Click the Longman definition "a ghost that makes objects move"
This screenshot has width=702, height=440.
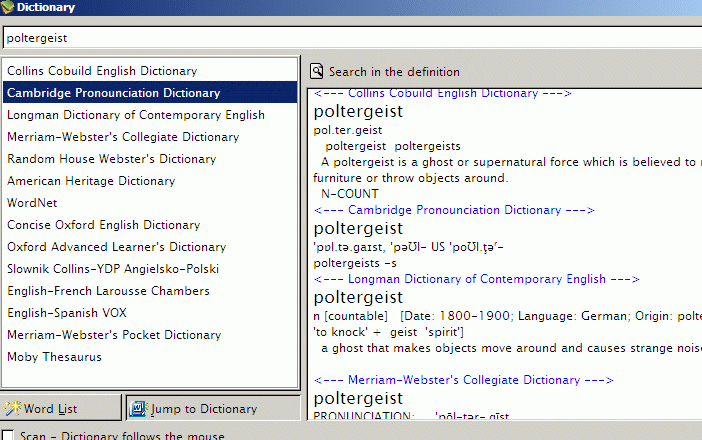point(511,348)
